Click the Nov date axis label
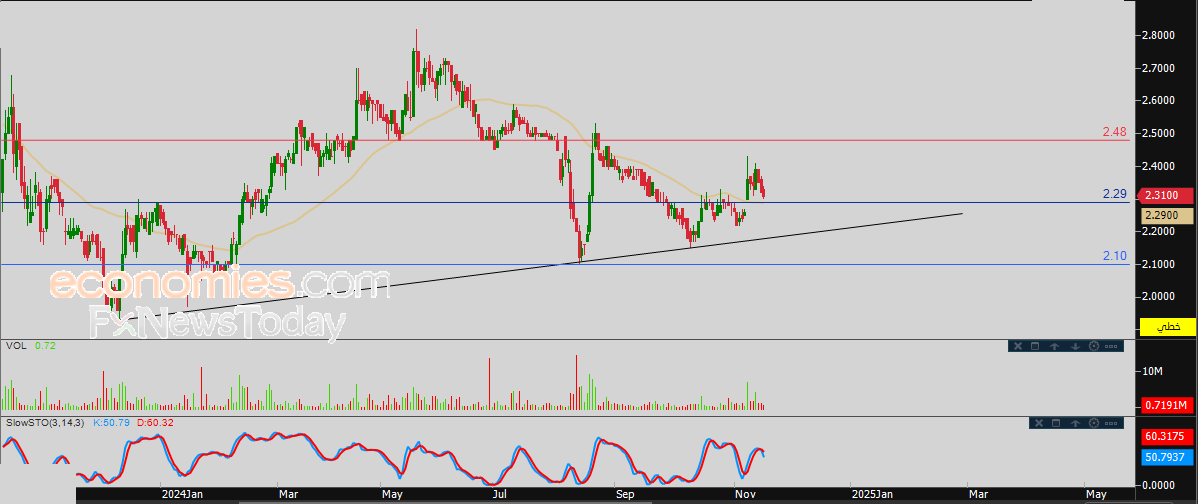Screen dimensions: 1198x504 [746, 494]
